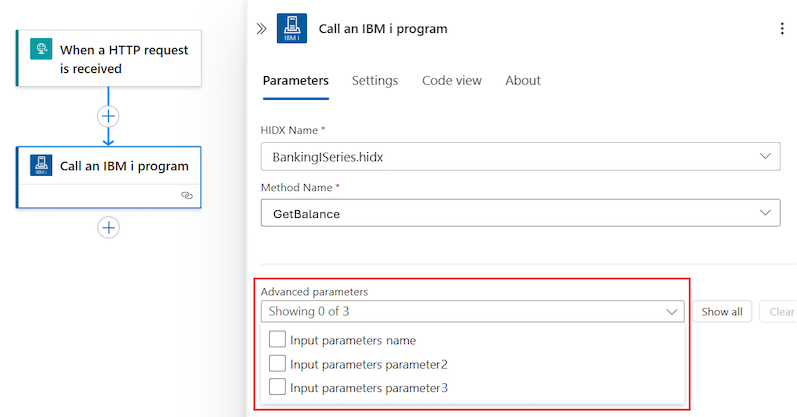
Task: Check the Input parameters name checkbox
Action: [278, 340]
